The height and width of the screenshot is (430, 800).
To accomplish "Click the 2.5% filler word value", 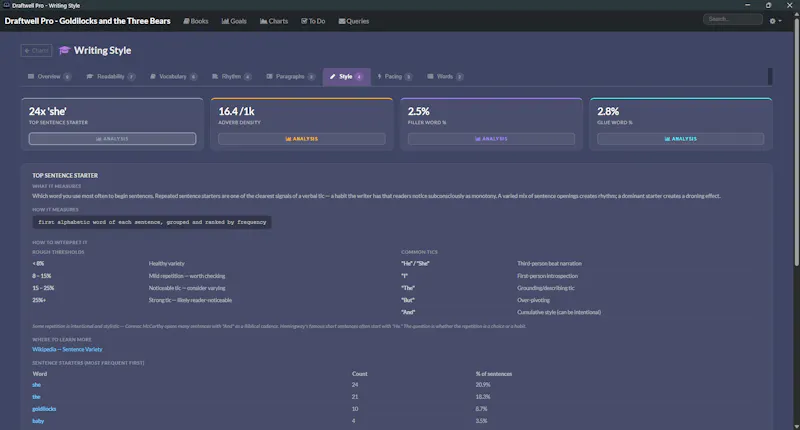I will coord(418,111).
